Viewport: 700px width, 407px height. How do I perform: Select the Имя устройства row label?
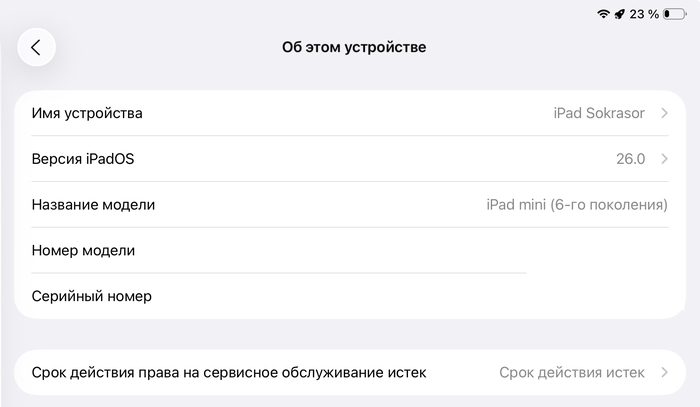pyautogui.click(x=87, y=113)
